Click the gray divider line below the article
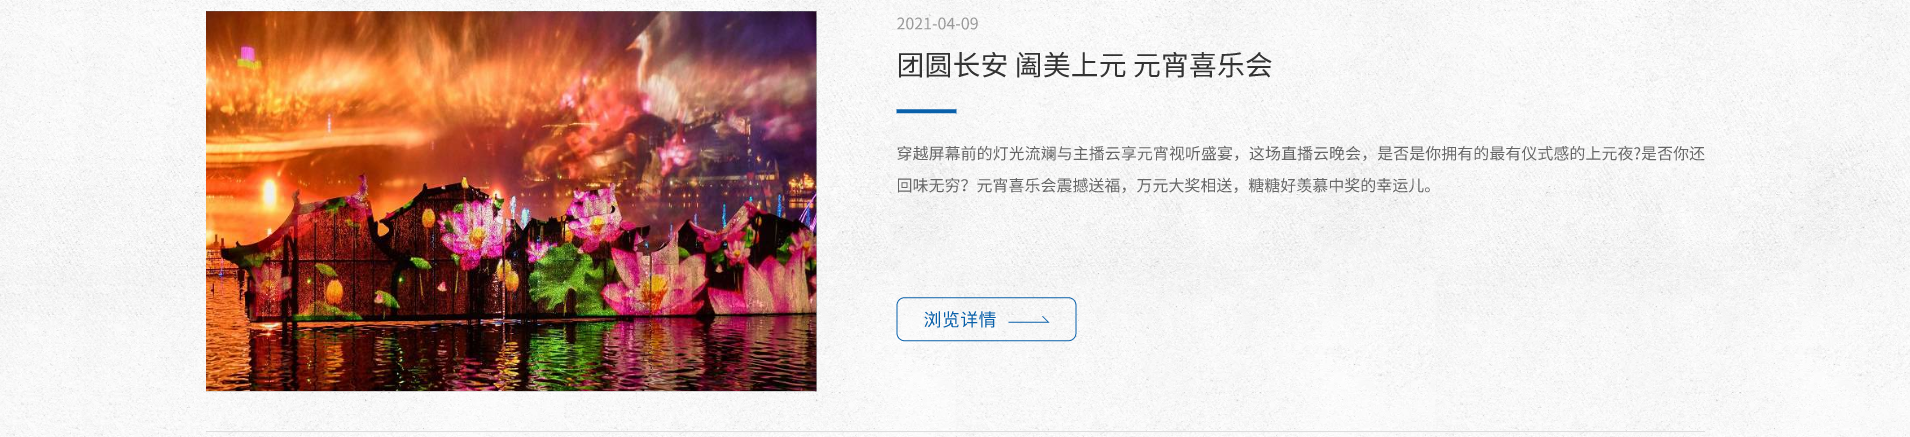Screen dimensions: 1910x437 955,432
